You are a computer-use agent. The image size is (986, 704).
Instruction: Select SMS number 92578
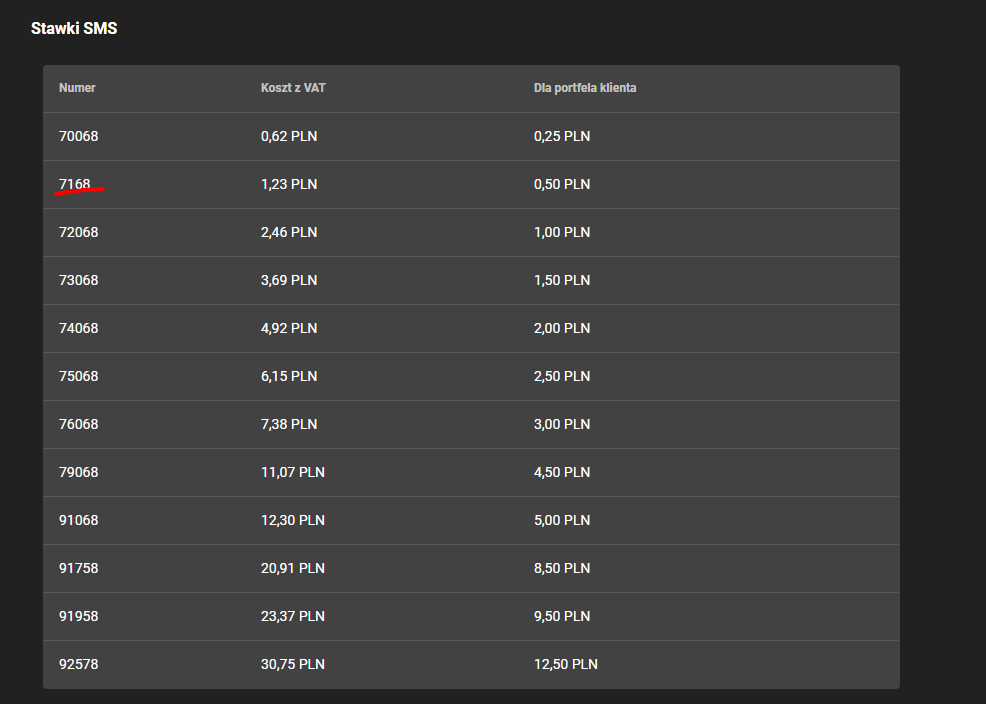(x=79, y=664)
